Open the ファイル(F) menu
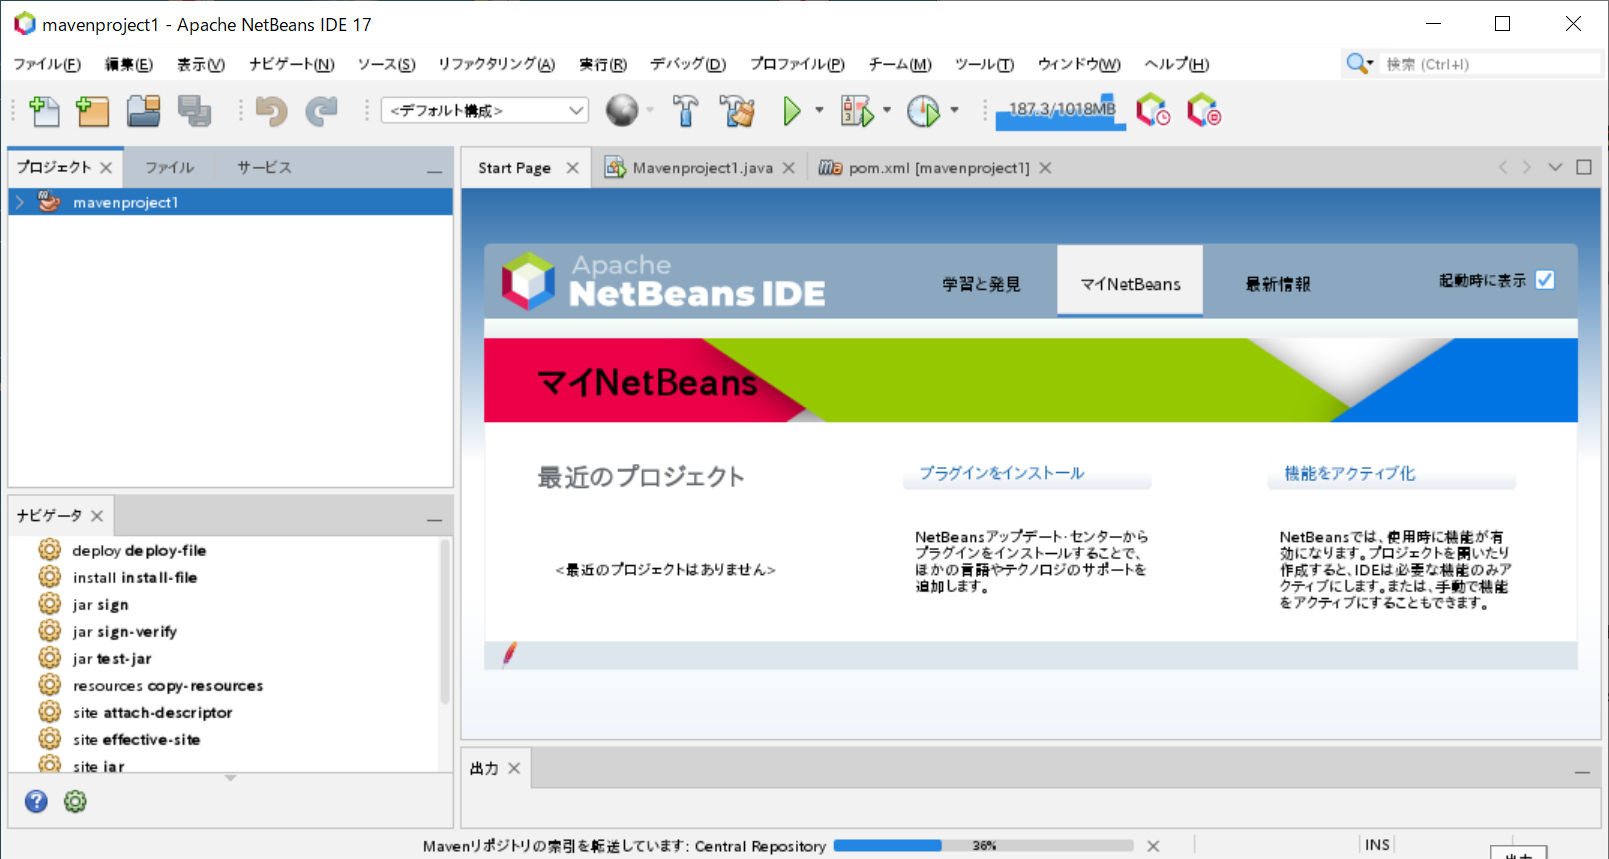The image size is (1609, 859). [x=47, y=64]
